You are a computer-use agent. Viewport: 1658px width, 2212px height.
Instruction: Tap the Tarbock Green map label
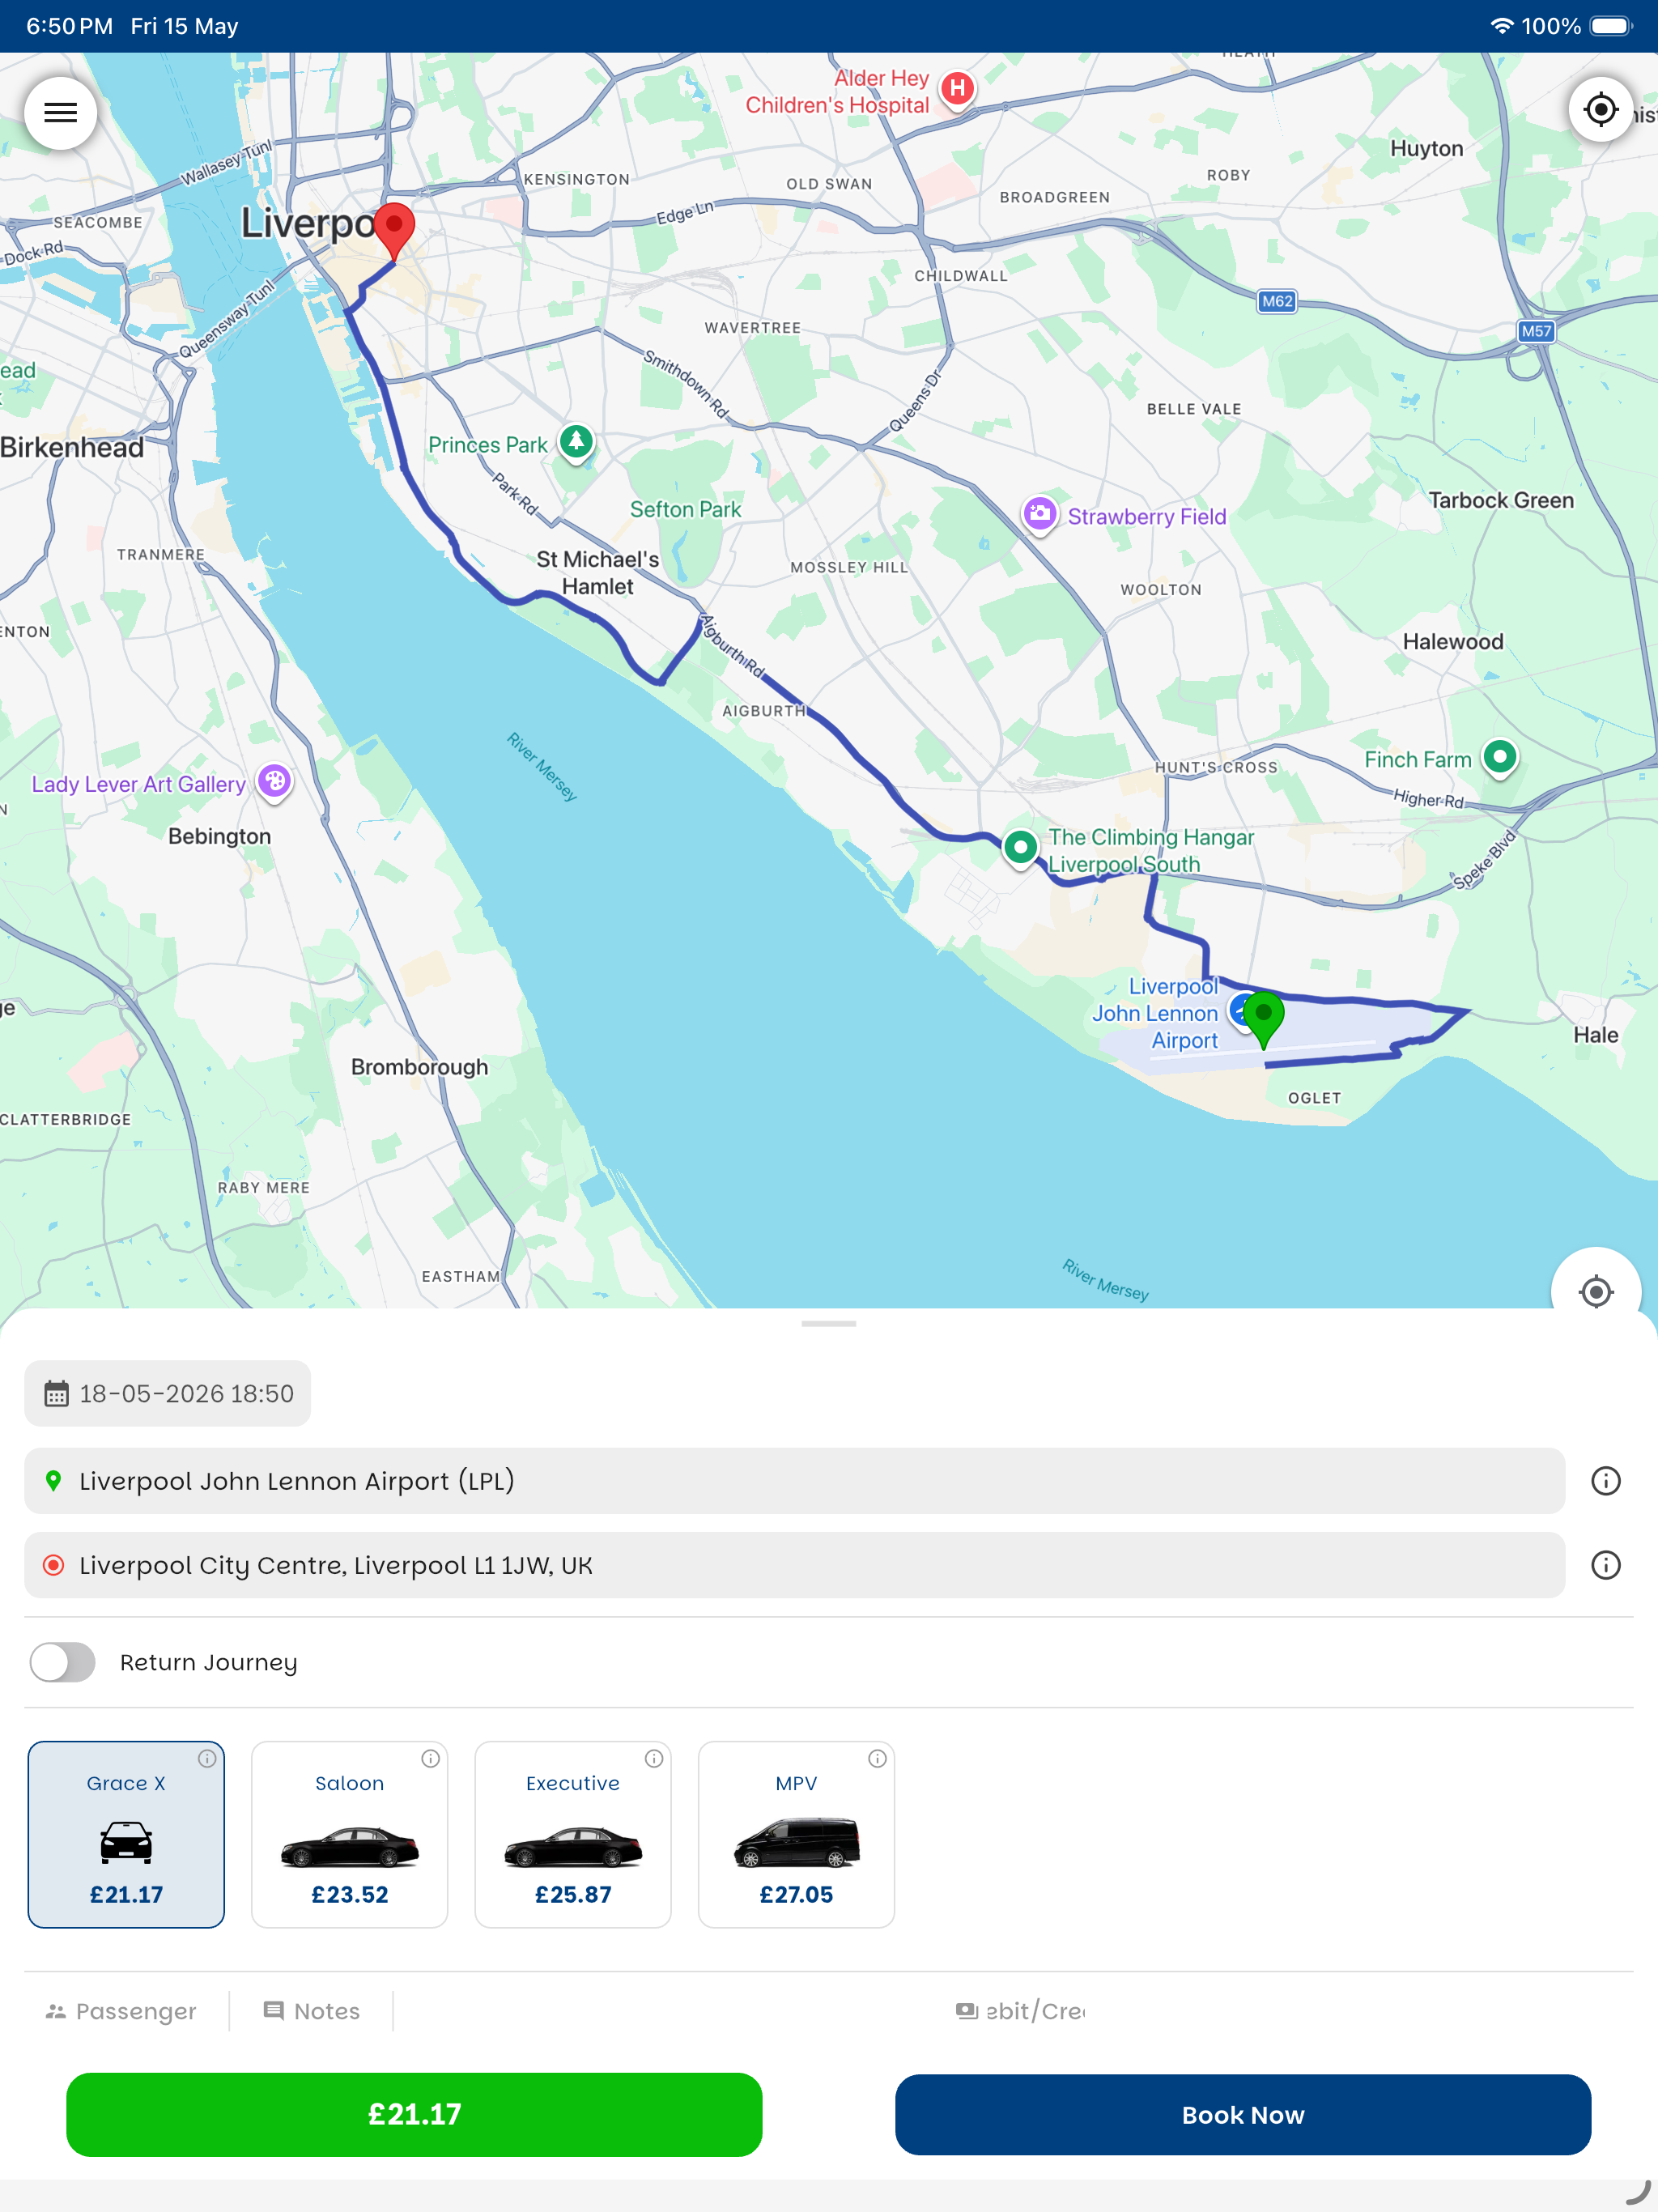pyautogui.click(x=1501, y=500)
